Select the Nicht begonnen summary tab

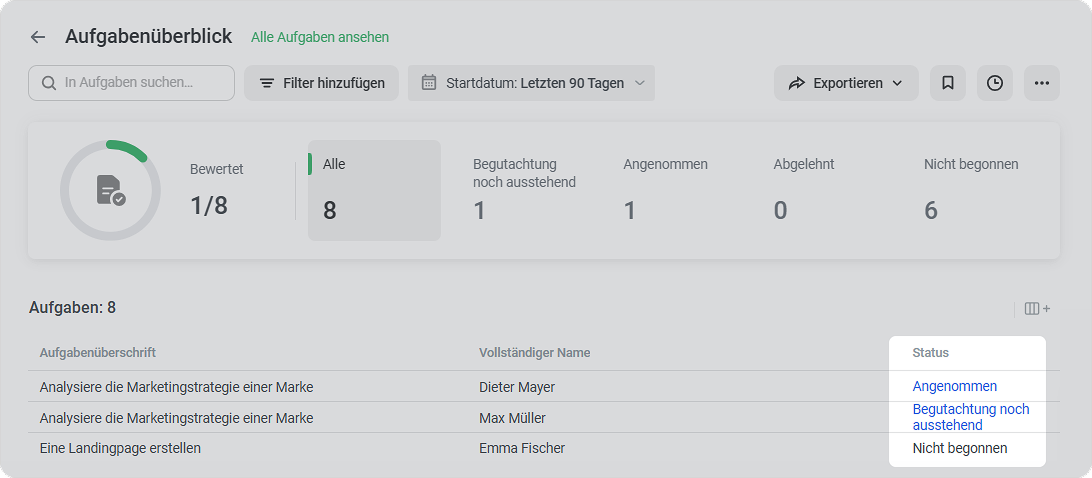click(x=971, y=190)
